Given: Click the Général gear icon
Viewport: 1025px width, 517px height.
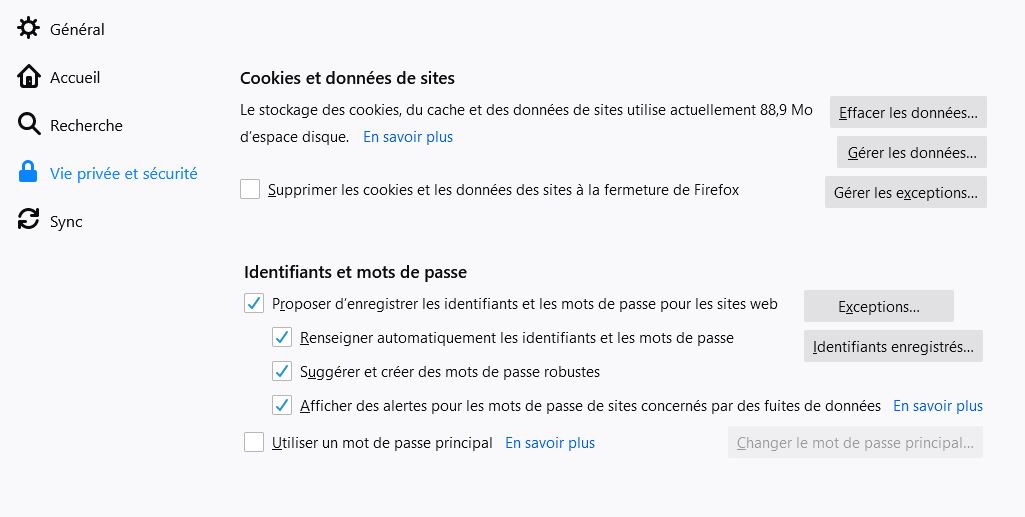Looking at the screenshot, I should coord(29,29).
